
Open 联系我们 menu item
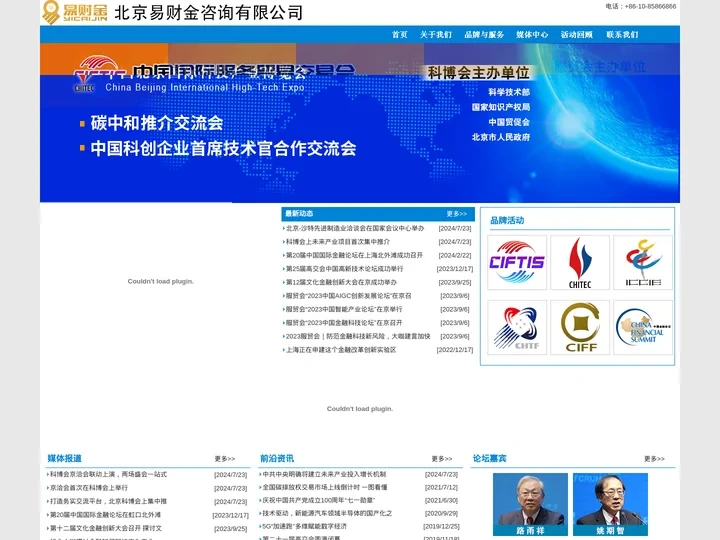(622, 34)
